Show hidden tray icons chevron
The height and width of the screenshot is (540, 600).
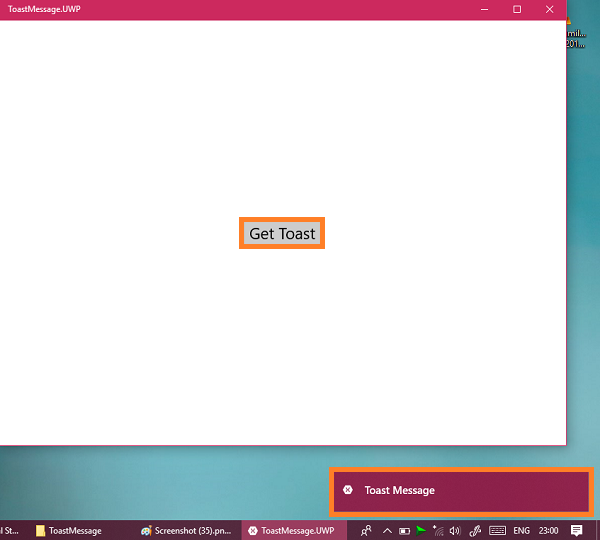click(387, 531)
